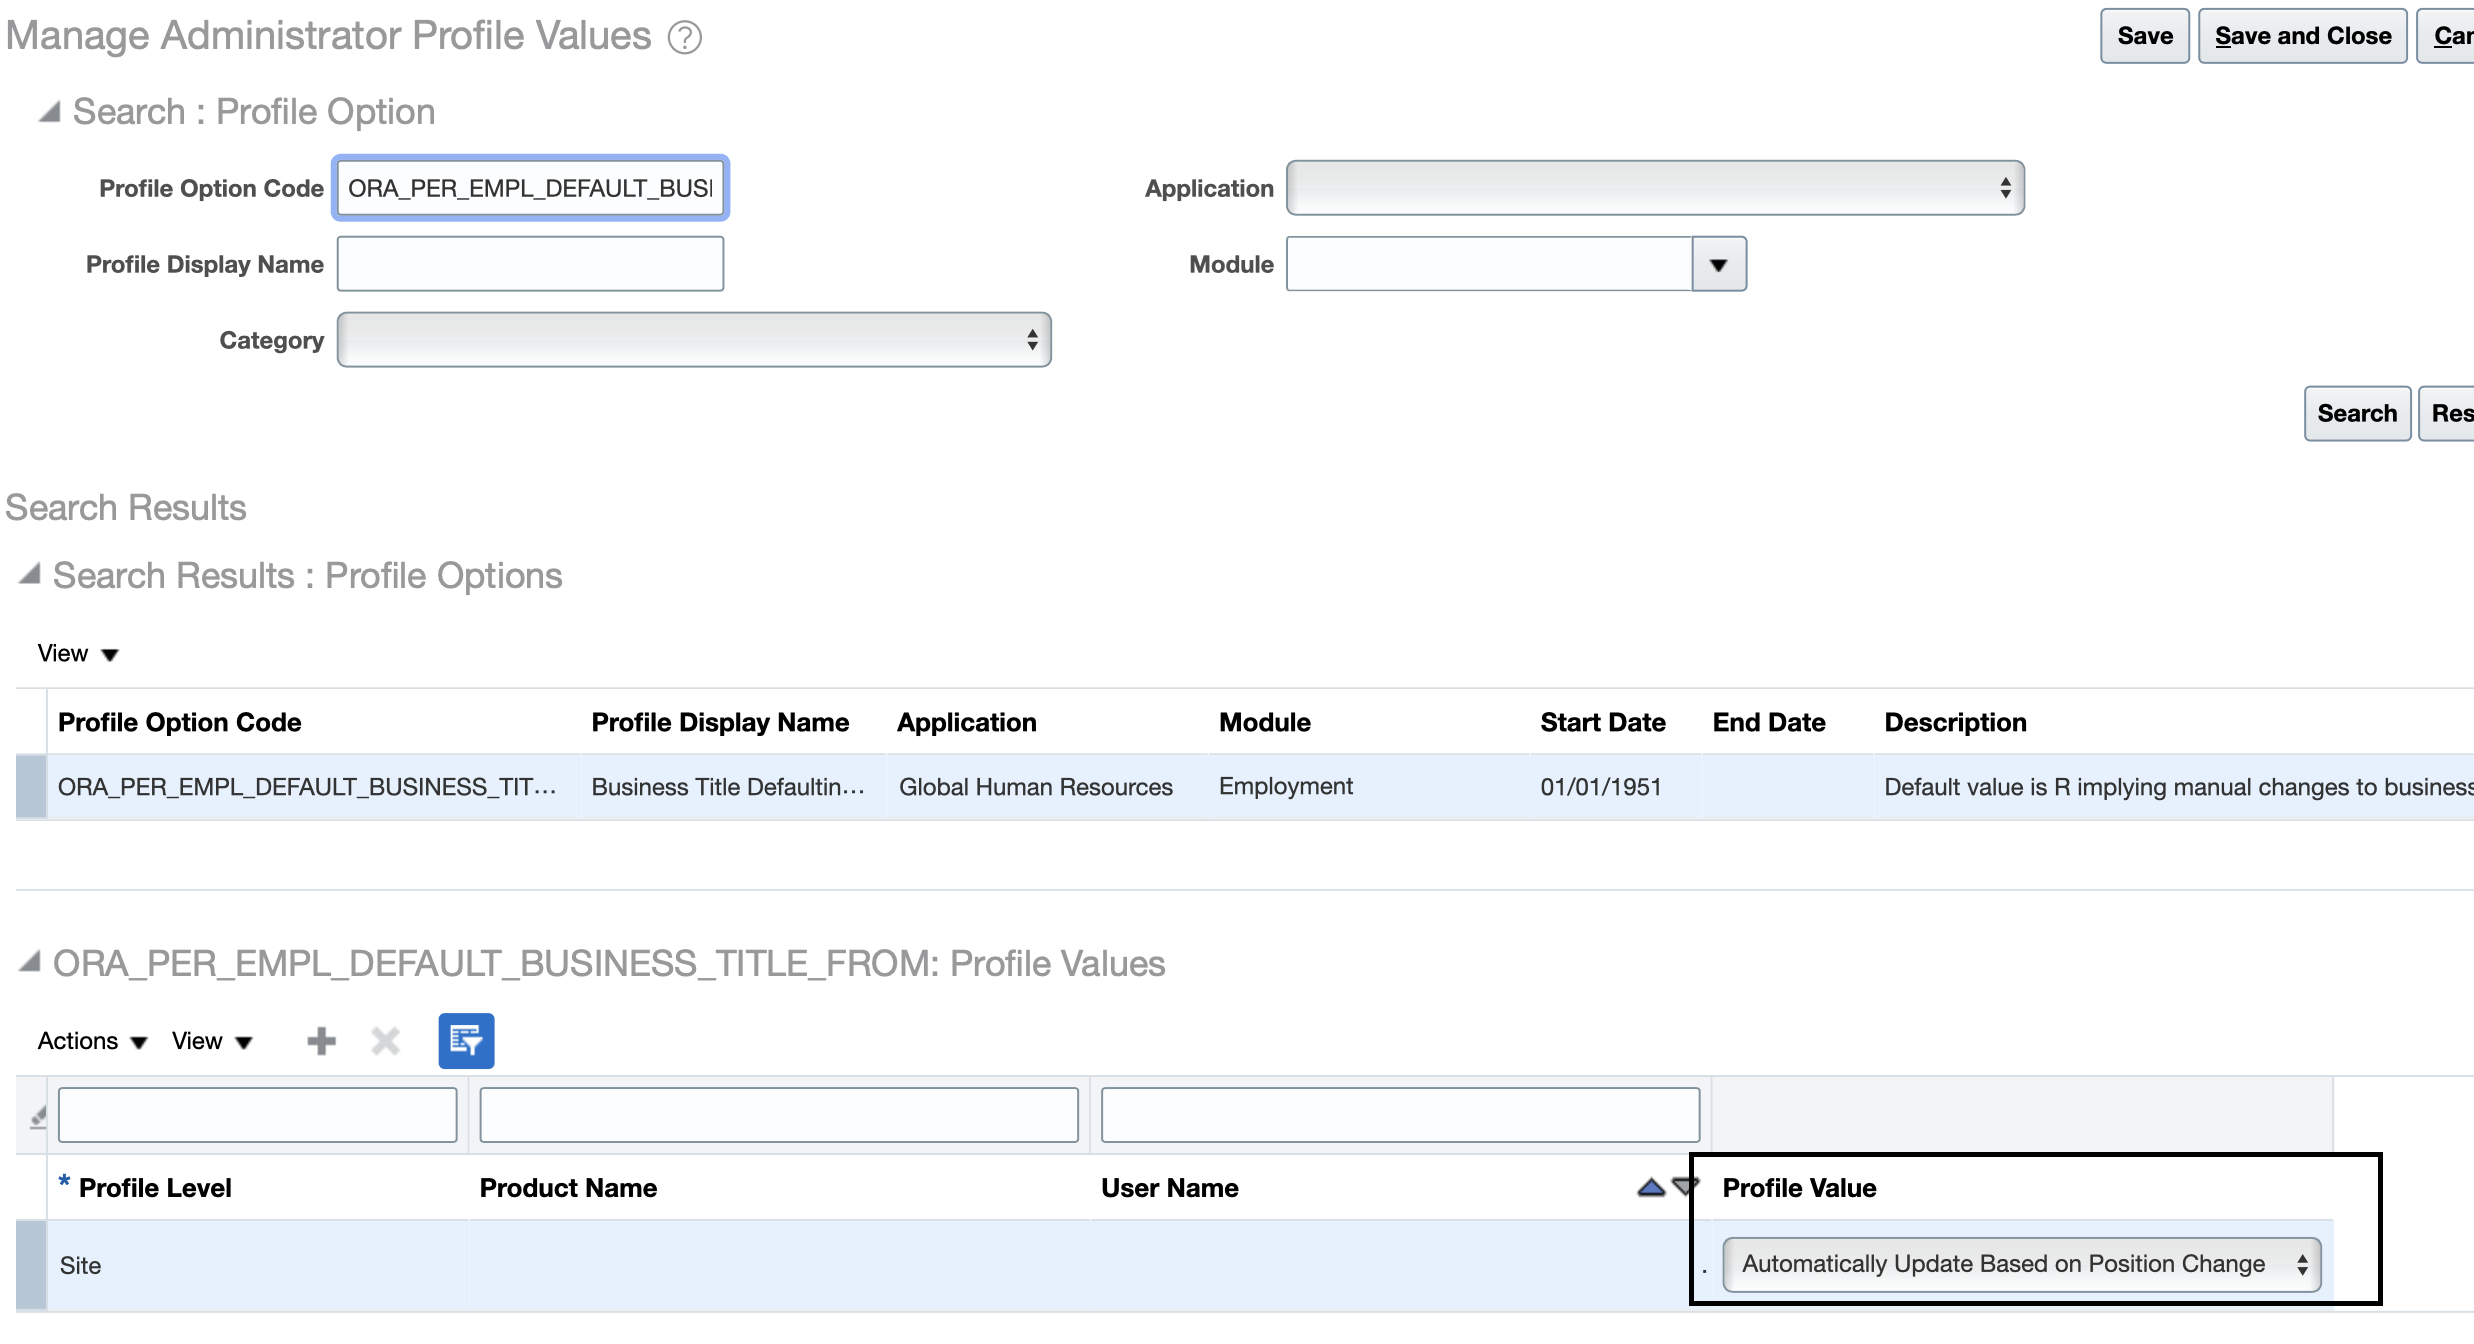Click the pencil icon beside the filter row
This screenshot has height=1344, width=2474.
click(36, 1118)
